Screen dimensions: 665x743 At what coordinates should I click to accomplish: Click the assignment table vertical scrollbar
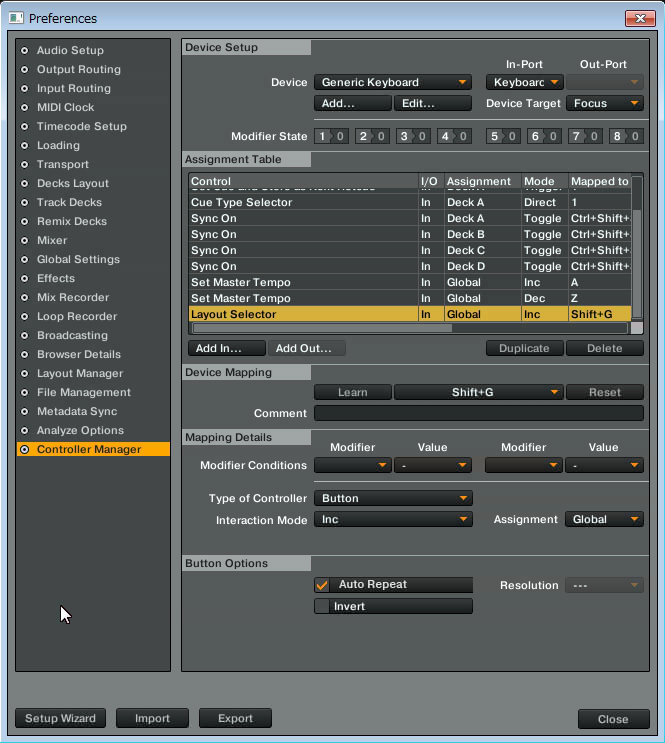point(637,263)
